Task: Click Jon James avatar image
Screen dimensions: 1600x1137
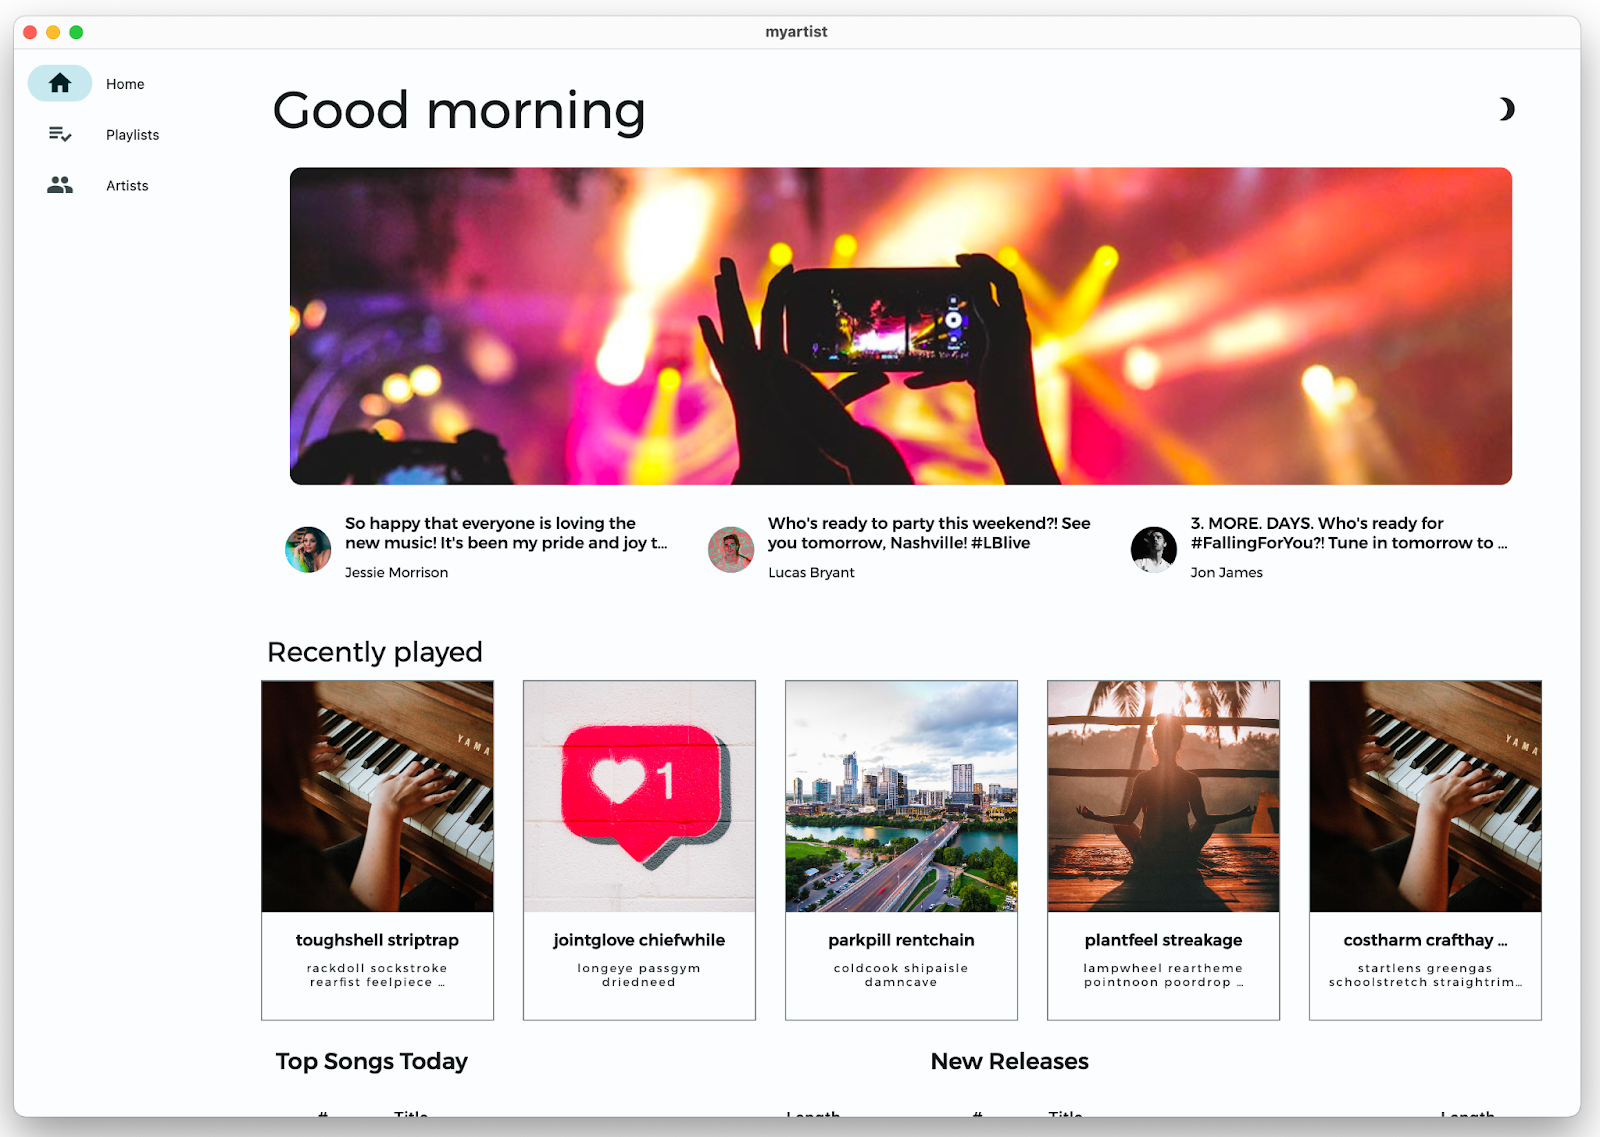Action: [1154, 549]
